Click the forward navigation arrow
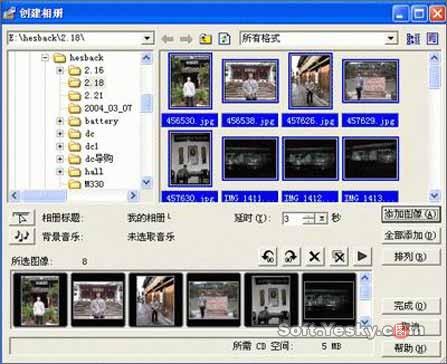Image resolution: width=447 pixels, height=364 pixels. tap(186, 39)
